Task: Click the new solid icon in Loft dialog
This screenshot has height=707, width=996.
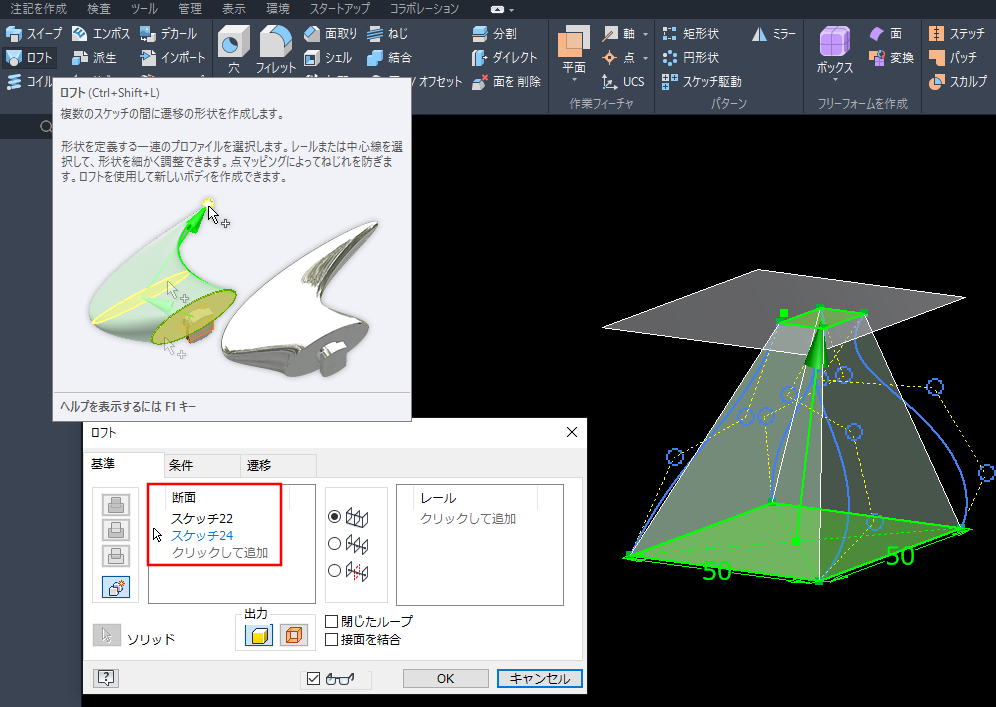Action: coord(116,587)
